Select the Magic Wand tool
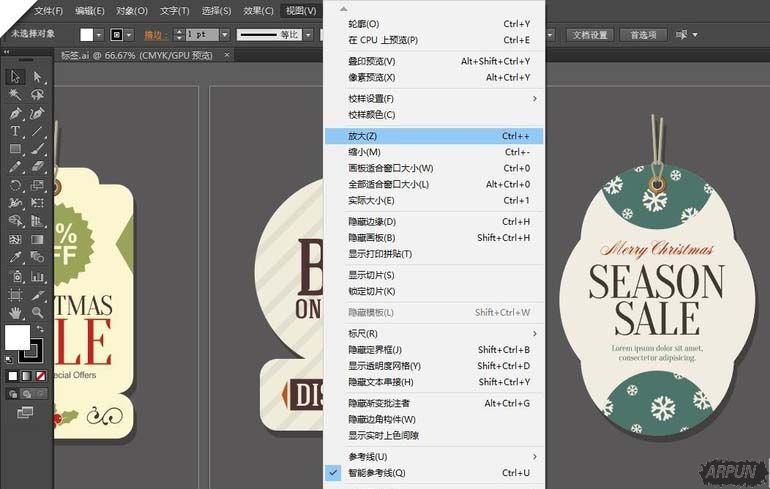The width and height of the screenshot is (770, 489). [x=15, y=95]
